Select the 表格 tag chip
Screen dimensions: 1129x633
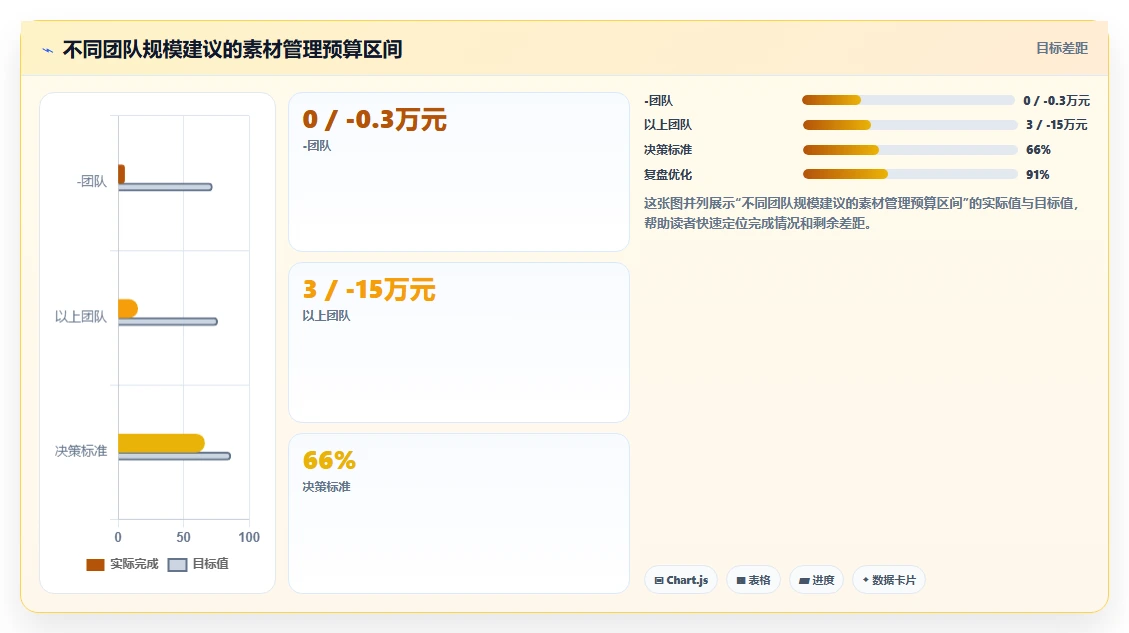click(x=753, y=580)
